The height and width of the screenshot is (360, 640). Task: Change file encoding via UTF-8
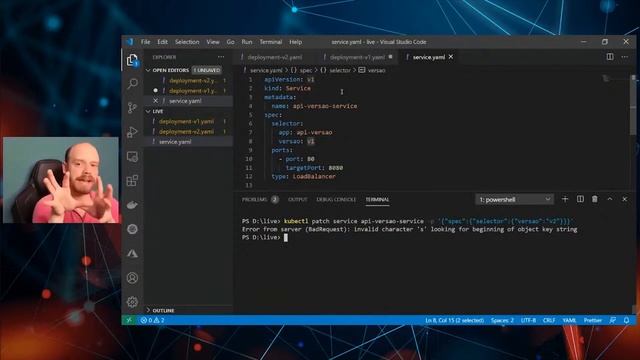[x=528, y=320]
